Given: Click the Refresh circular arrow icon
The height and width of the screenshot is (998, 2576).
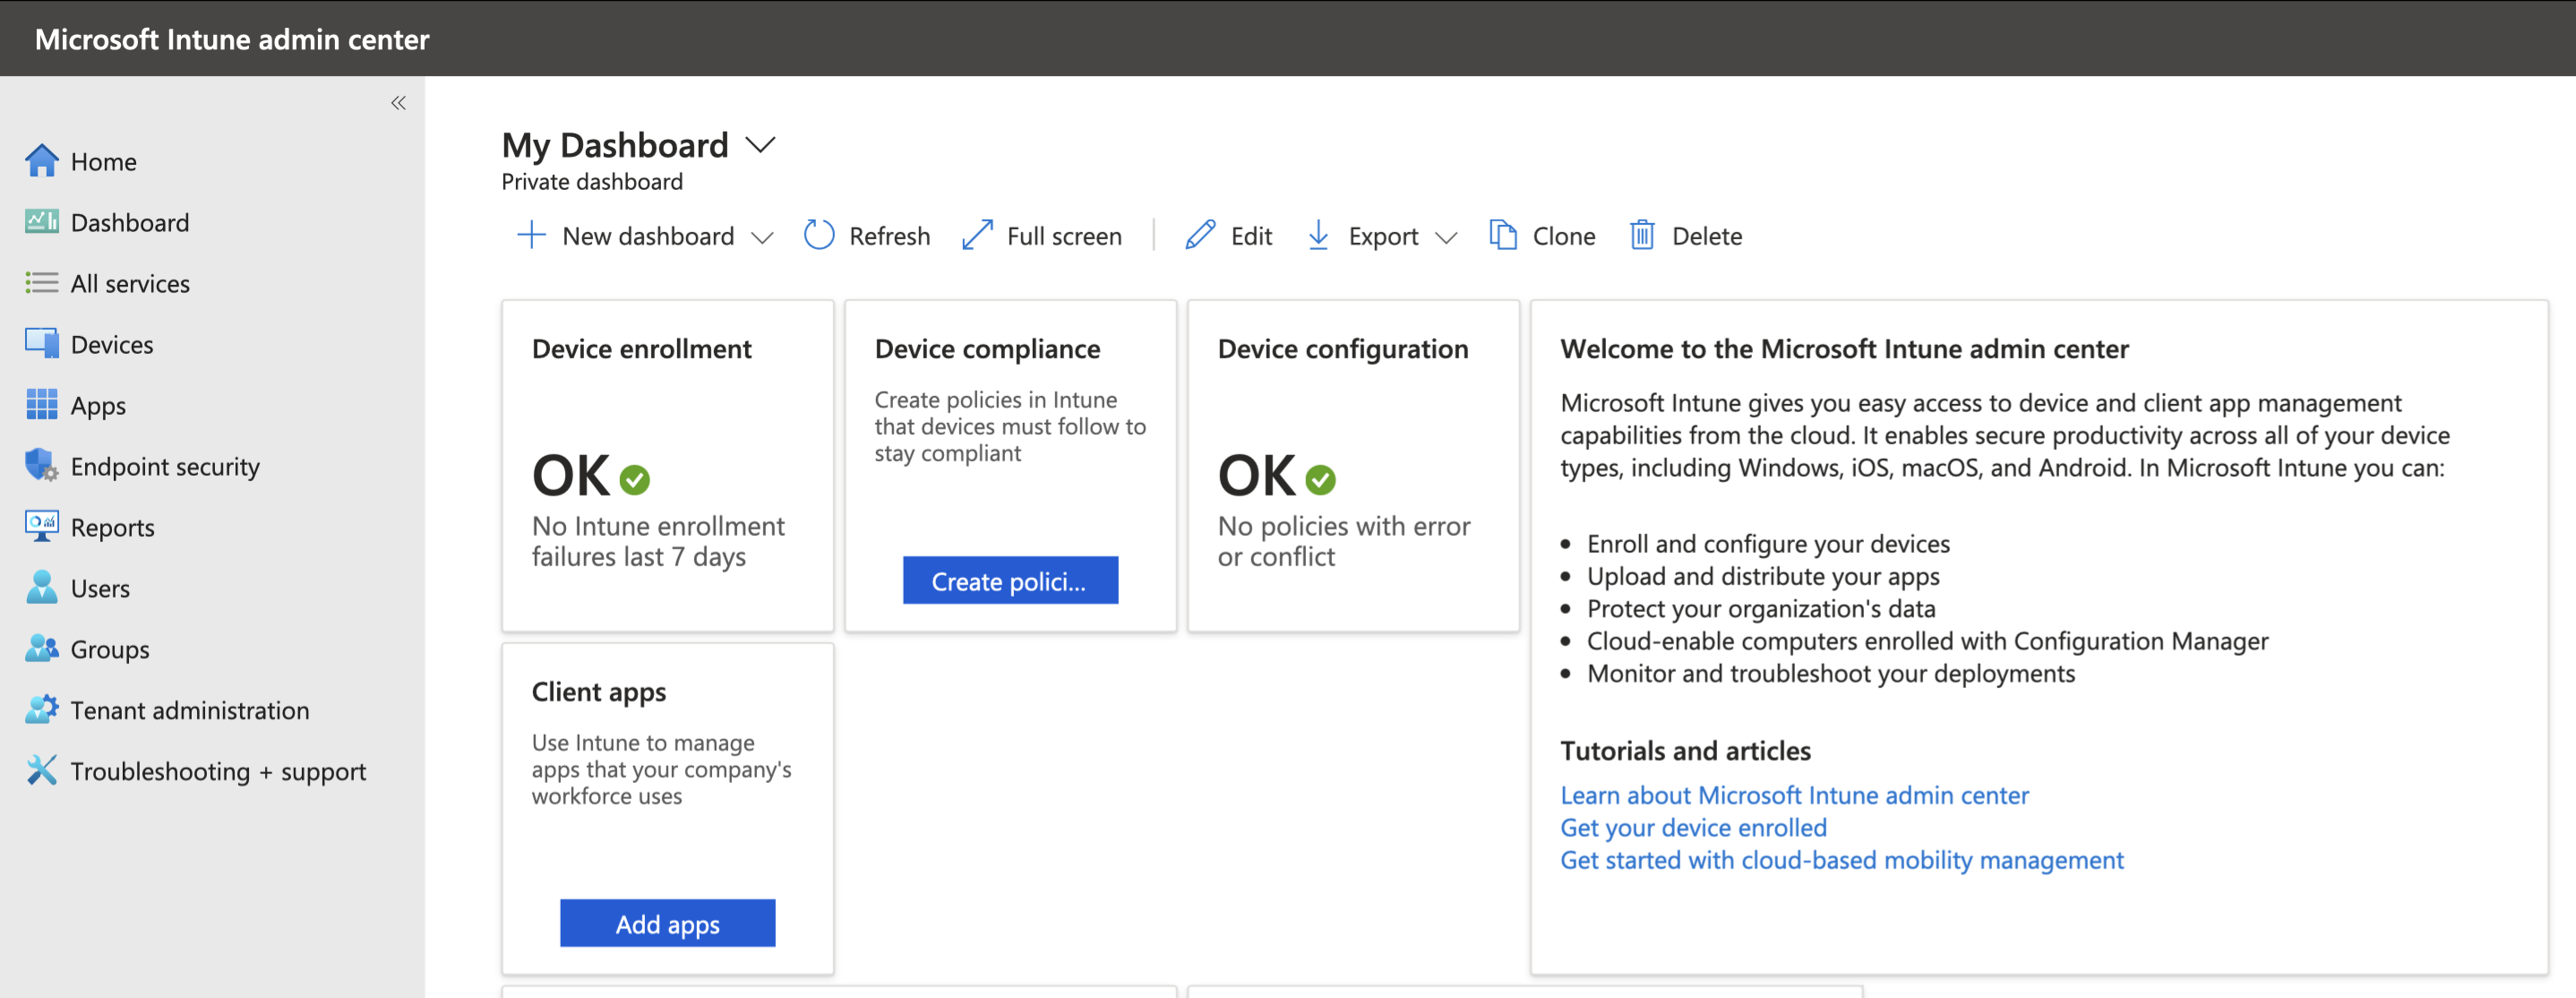Looking at the screenshot, I should pyautogui.click(x=819, y=236).
